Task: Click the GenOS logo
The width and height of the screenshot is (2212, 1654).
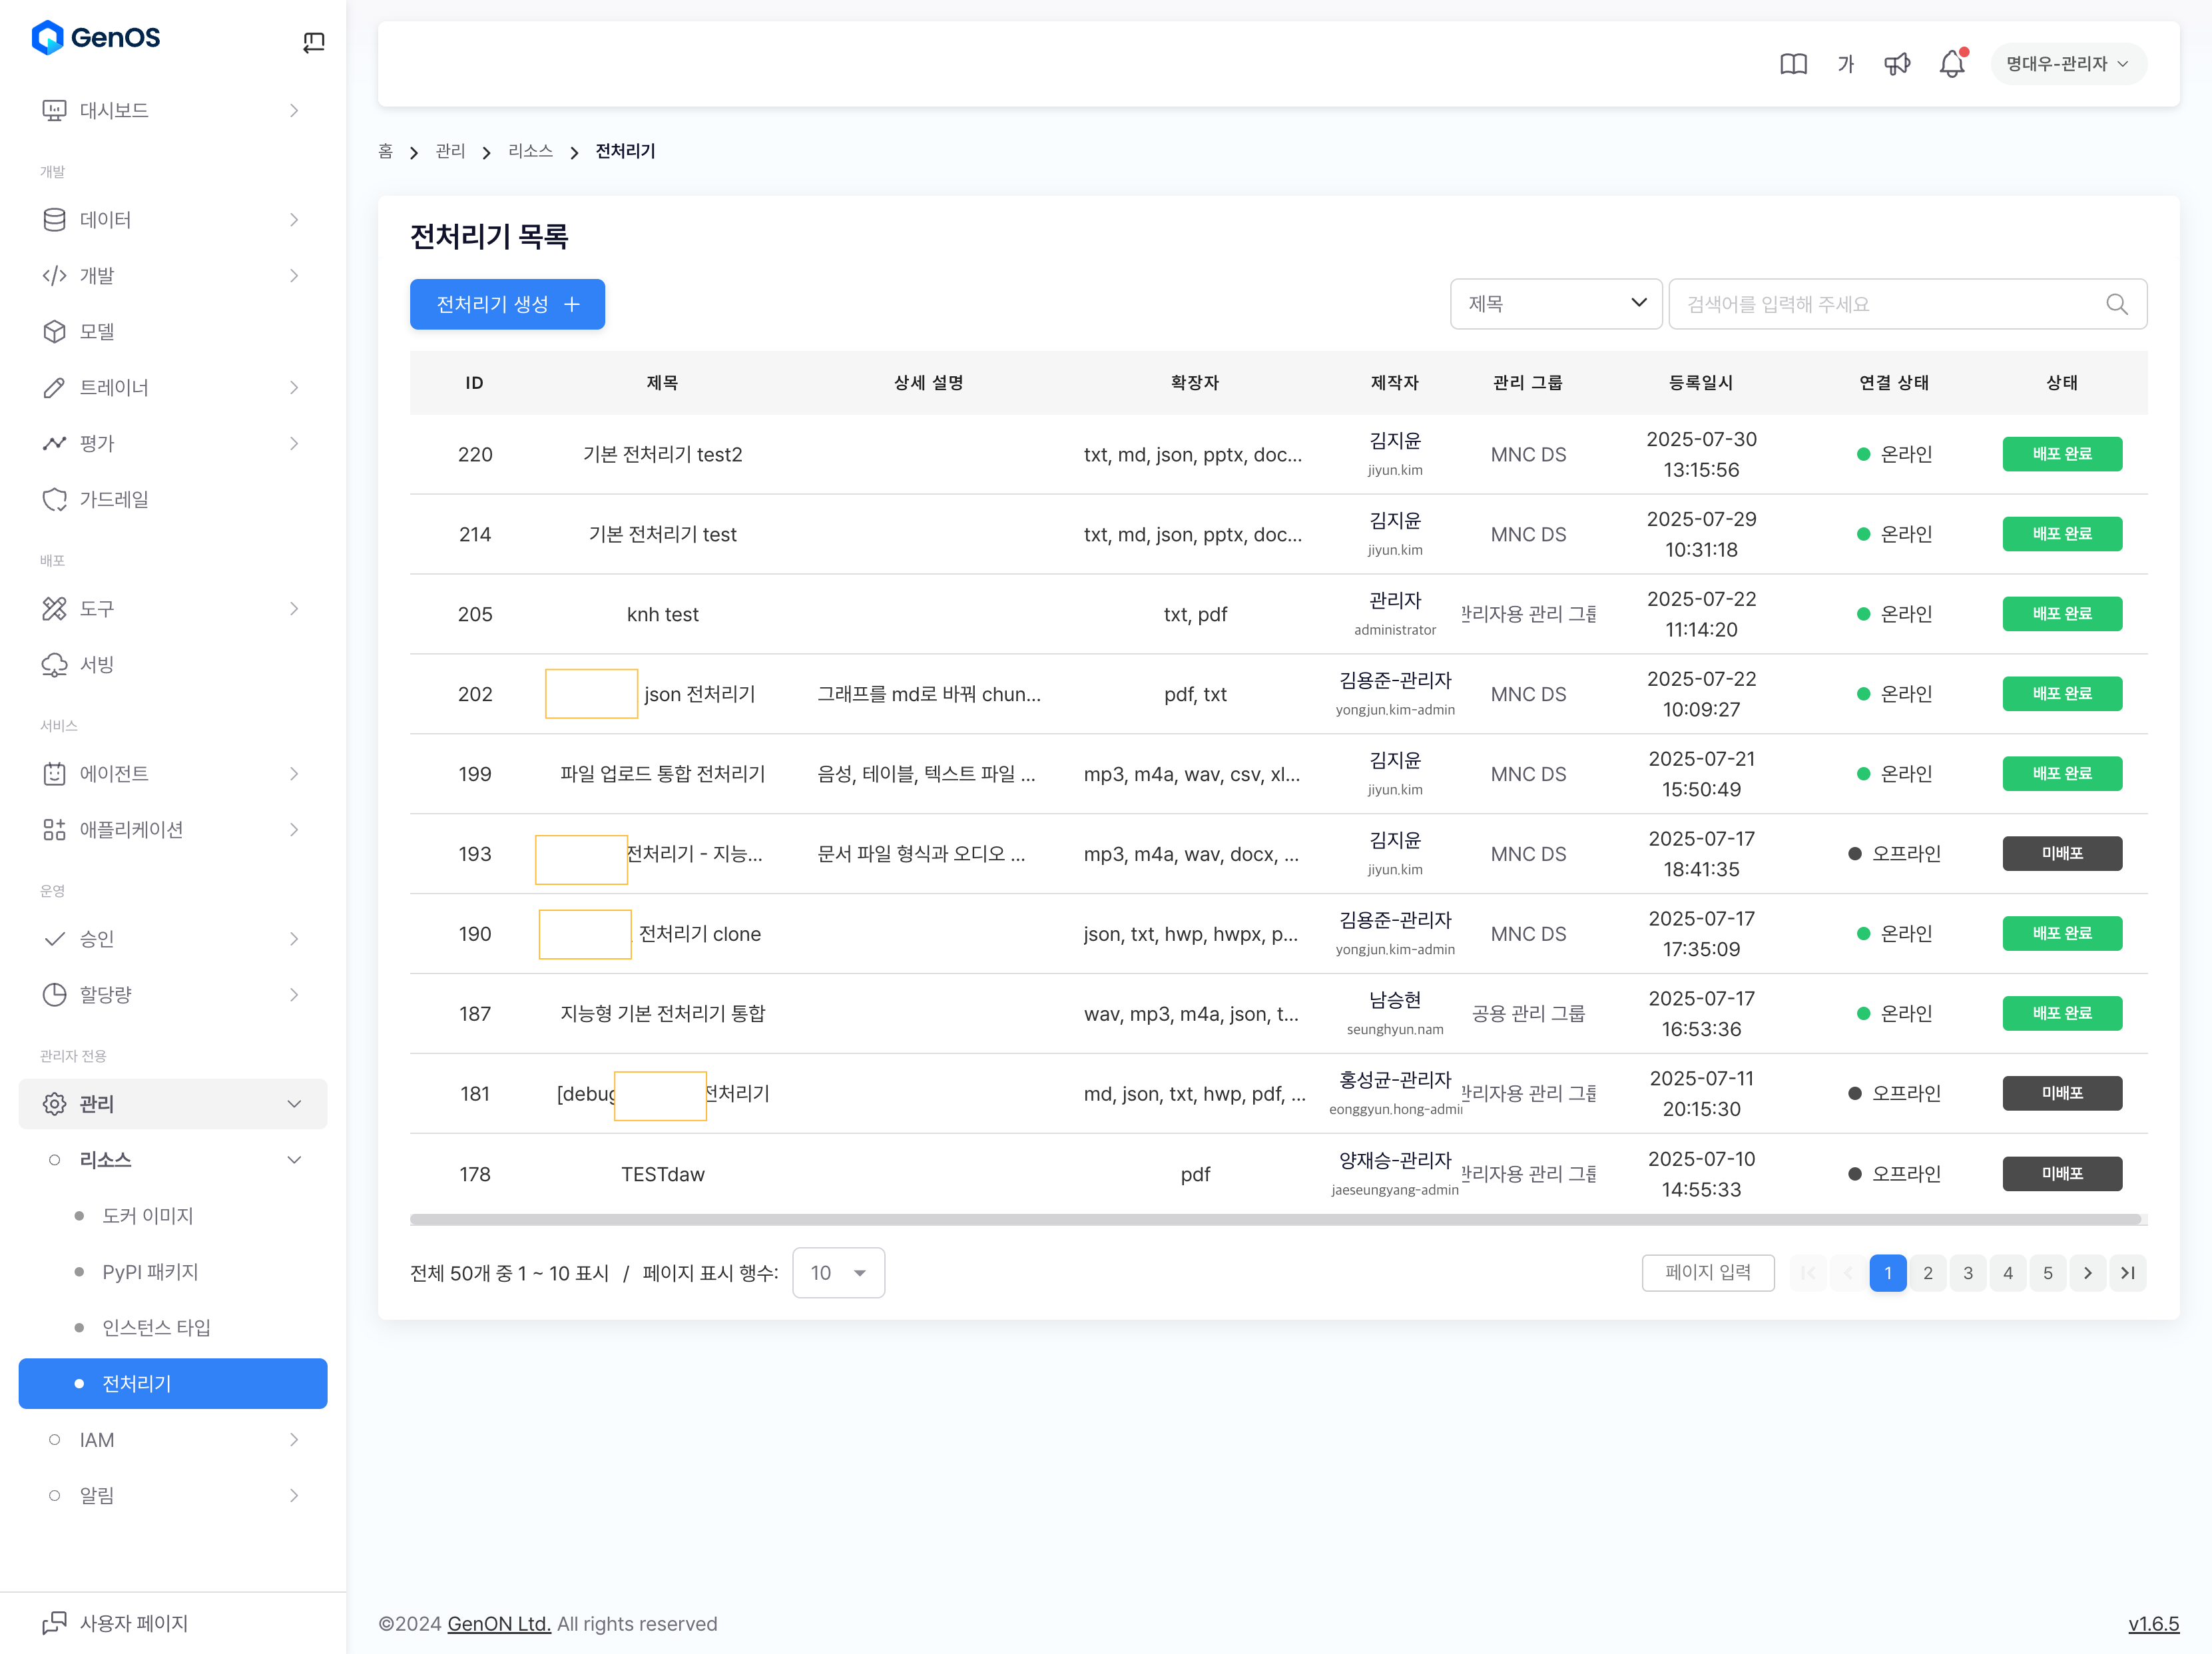Action: (x=96, y=38)
